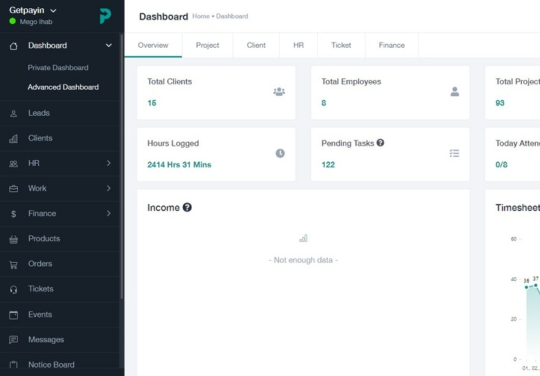Collapse the Dashboard sidebar menu chevron

pos(108,45)
